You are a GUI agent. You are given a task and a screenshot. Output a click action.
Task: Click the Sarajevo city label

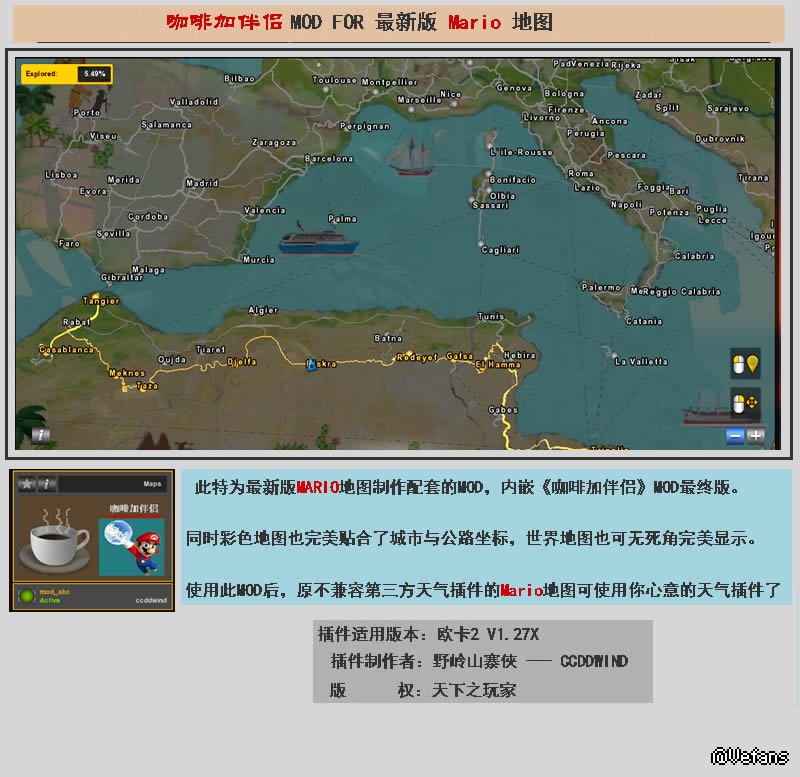click(x=728, y=108)
